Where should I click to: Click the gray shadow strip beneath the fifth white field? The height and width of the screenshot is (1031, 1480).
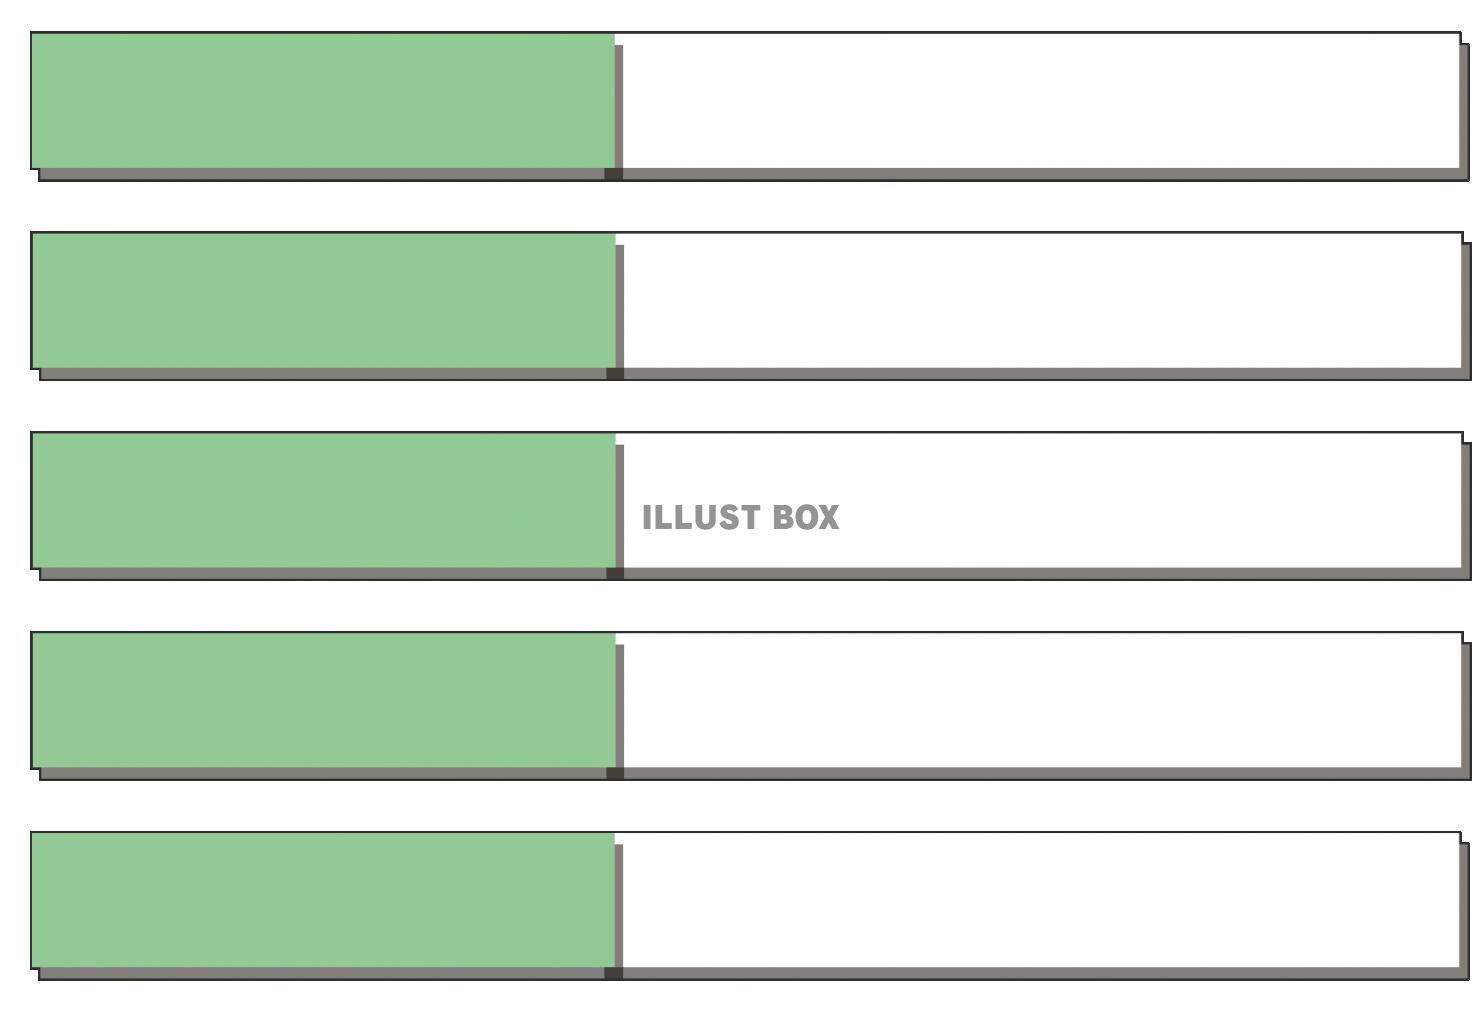pyautogui.click(x=1046, y=974)
